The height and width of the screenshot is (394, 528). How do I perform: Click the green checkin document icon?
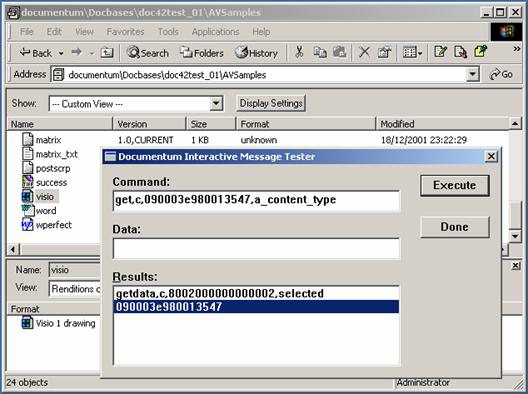click(481, 51)
